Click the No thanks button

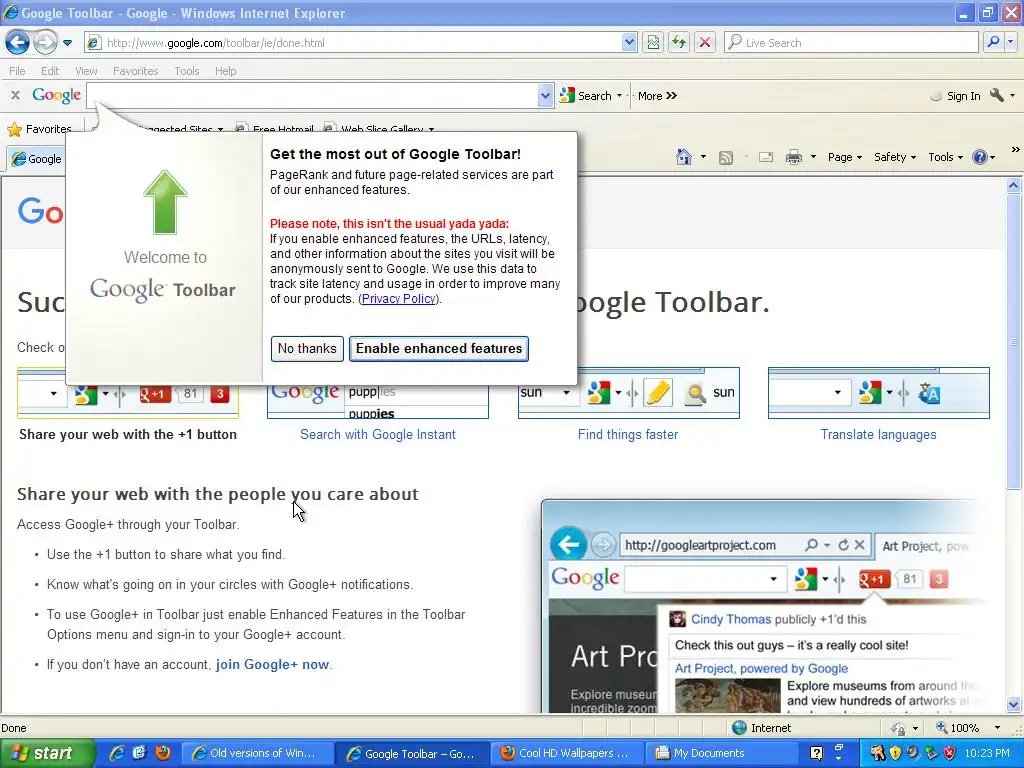pos(307,349)
